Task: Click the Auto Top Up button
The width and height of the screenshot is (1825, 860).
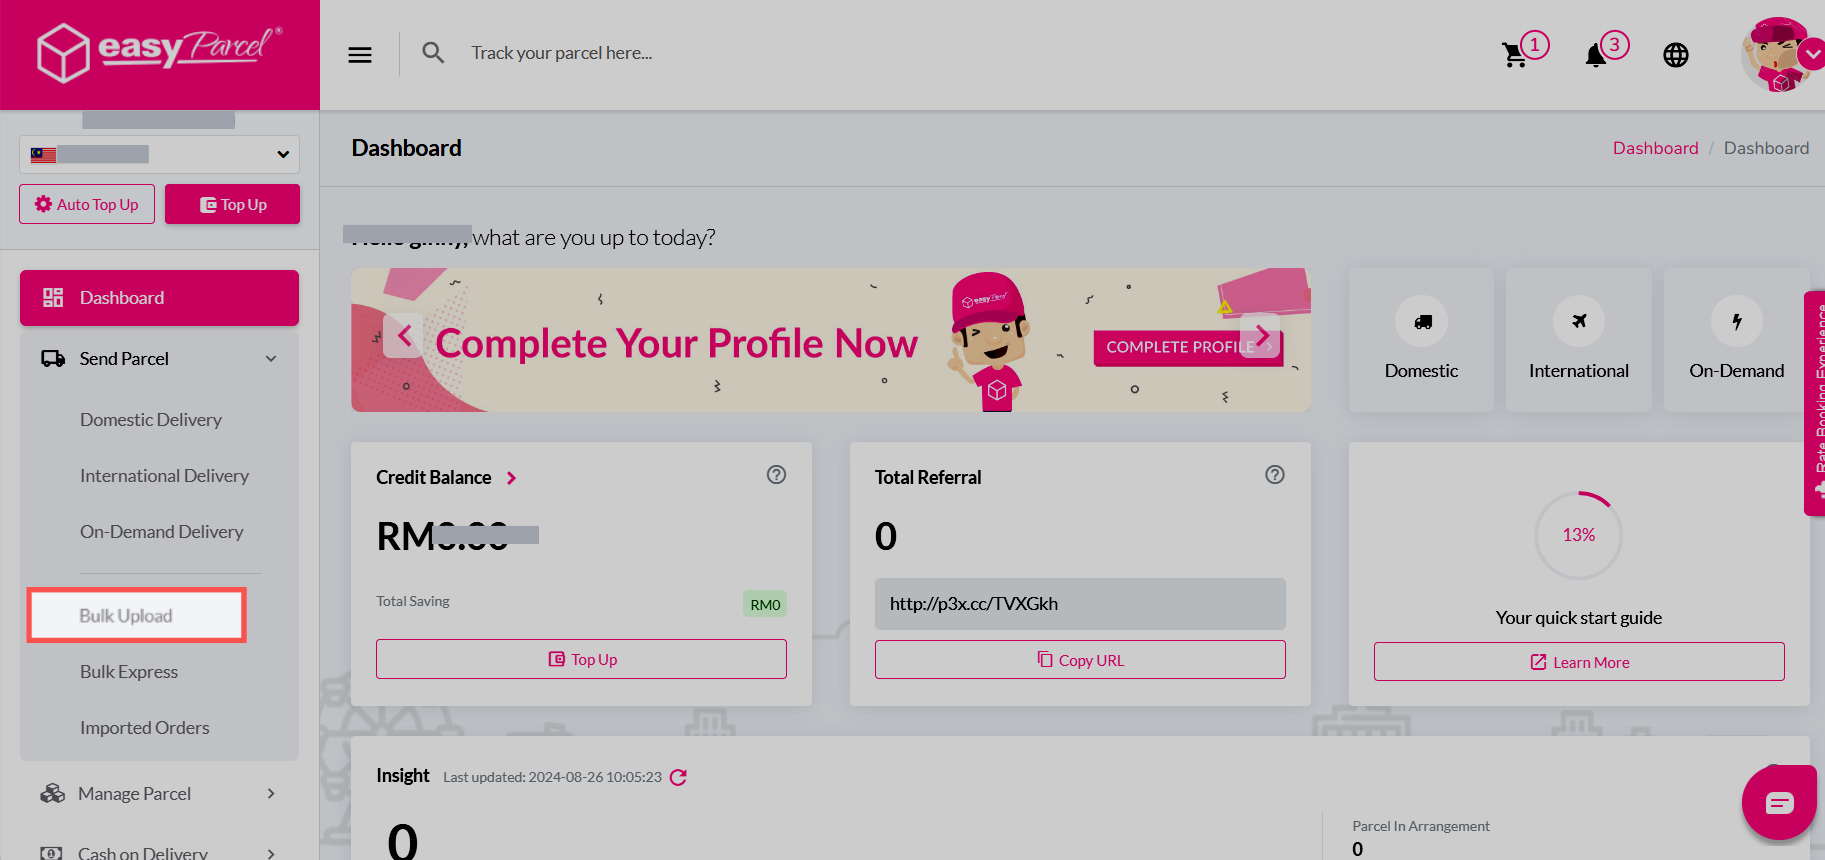Action: 87,204
